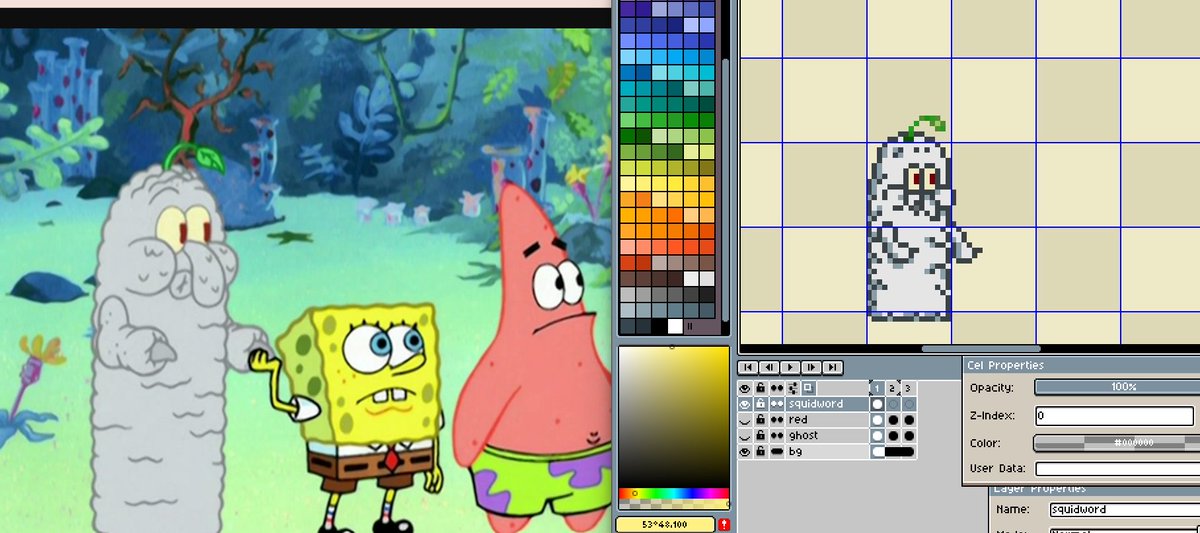This screenshot has height=533, width=1200.
Task: Click the alpha checkerboard slider below the hue strip
Action: point(673,503)
